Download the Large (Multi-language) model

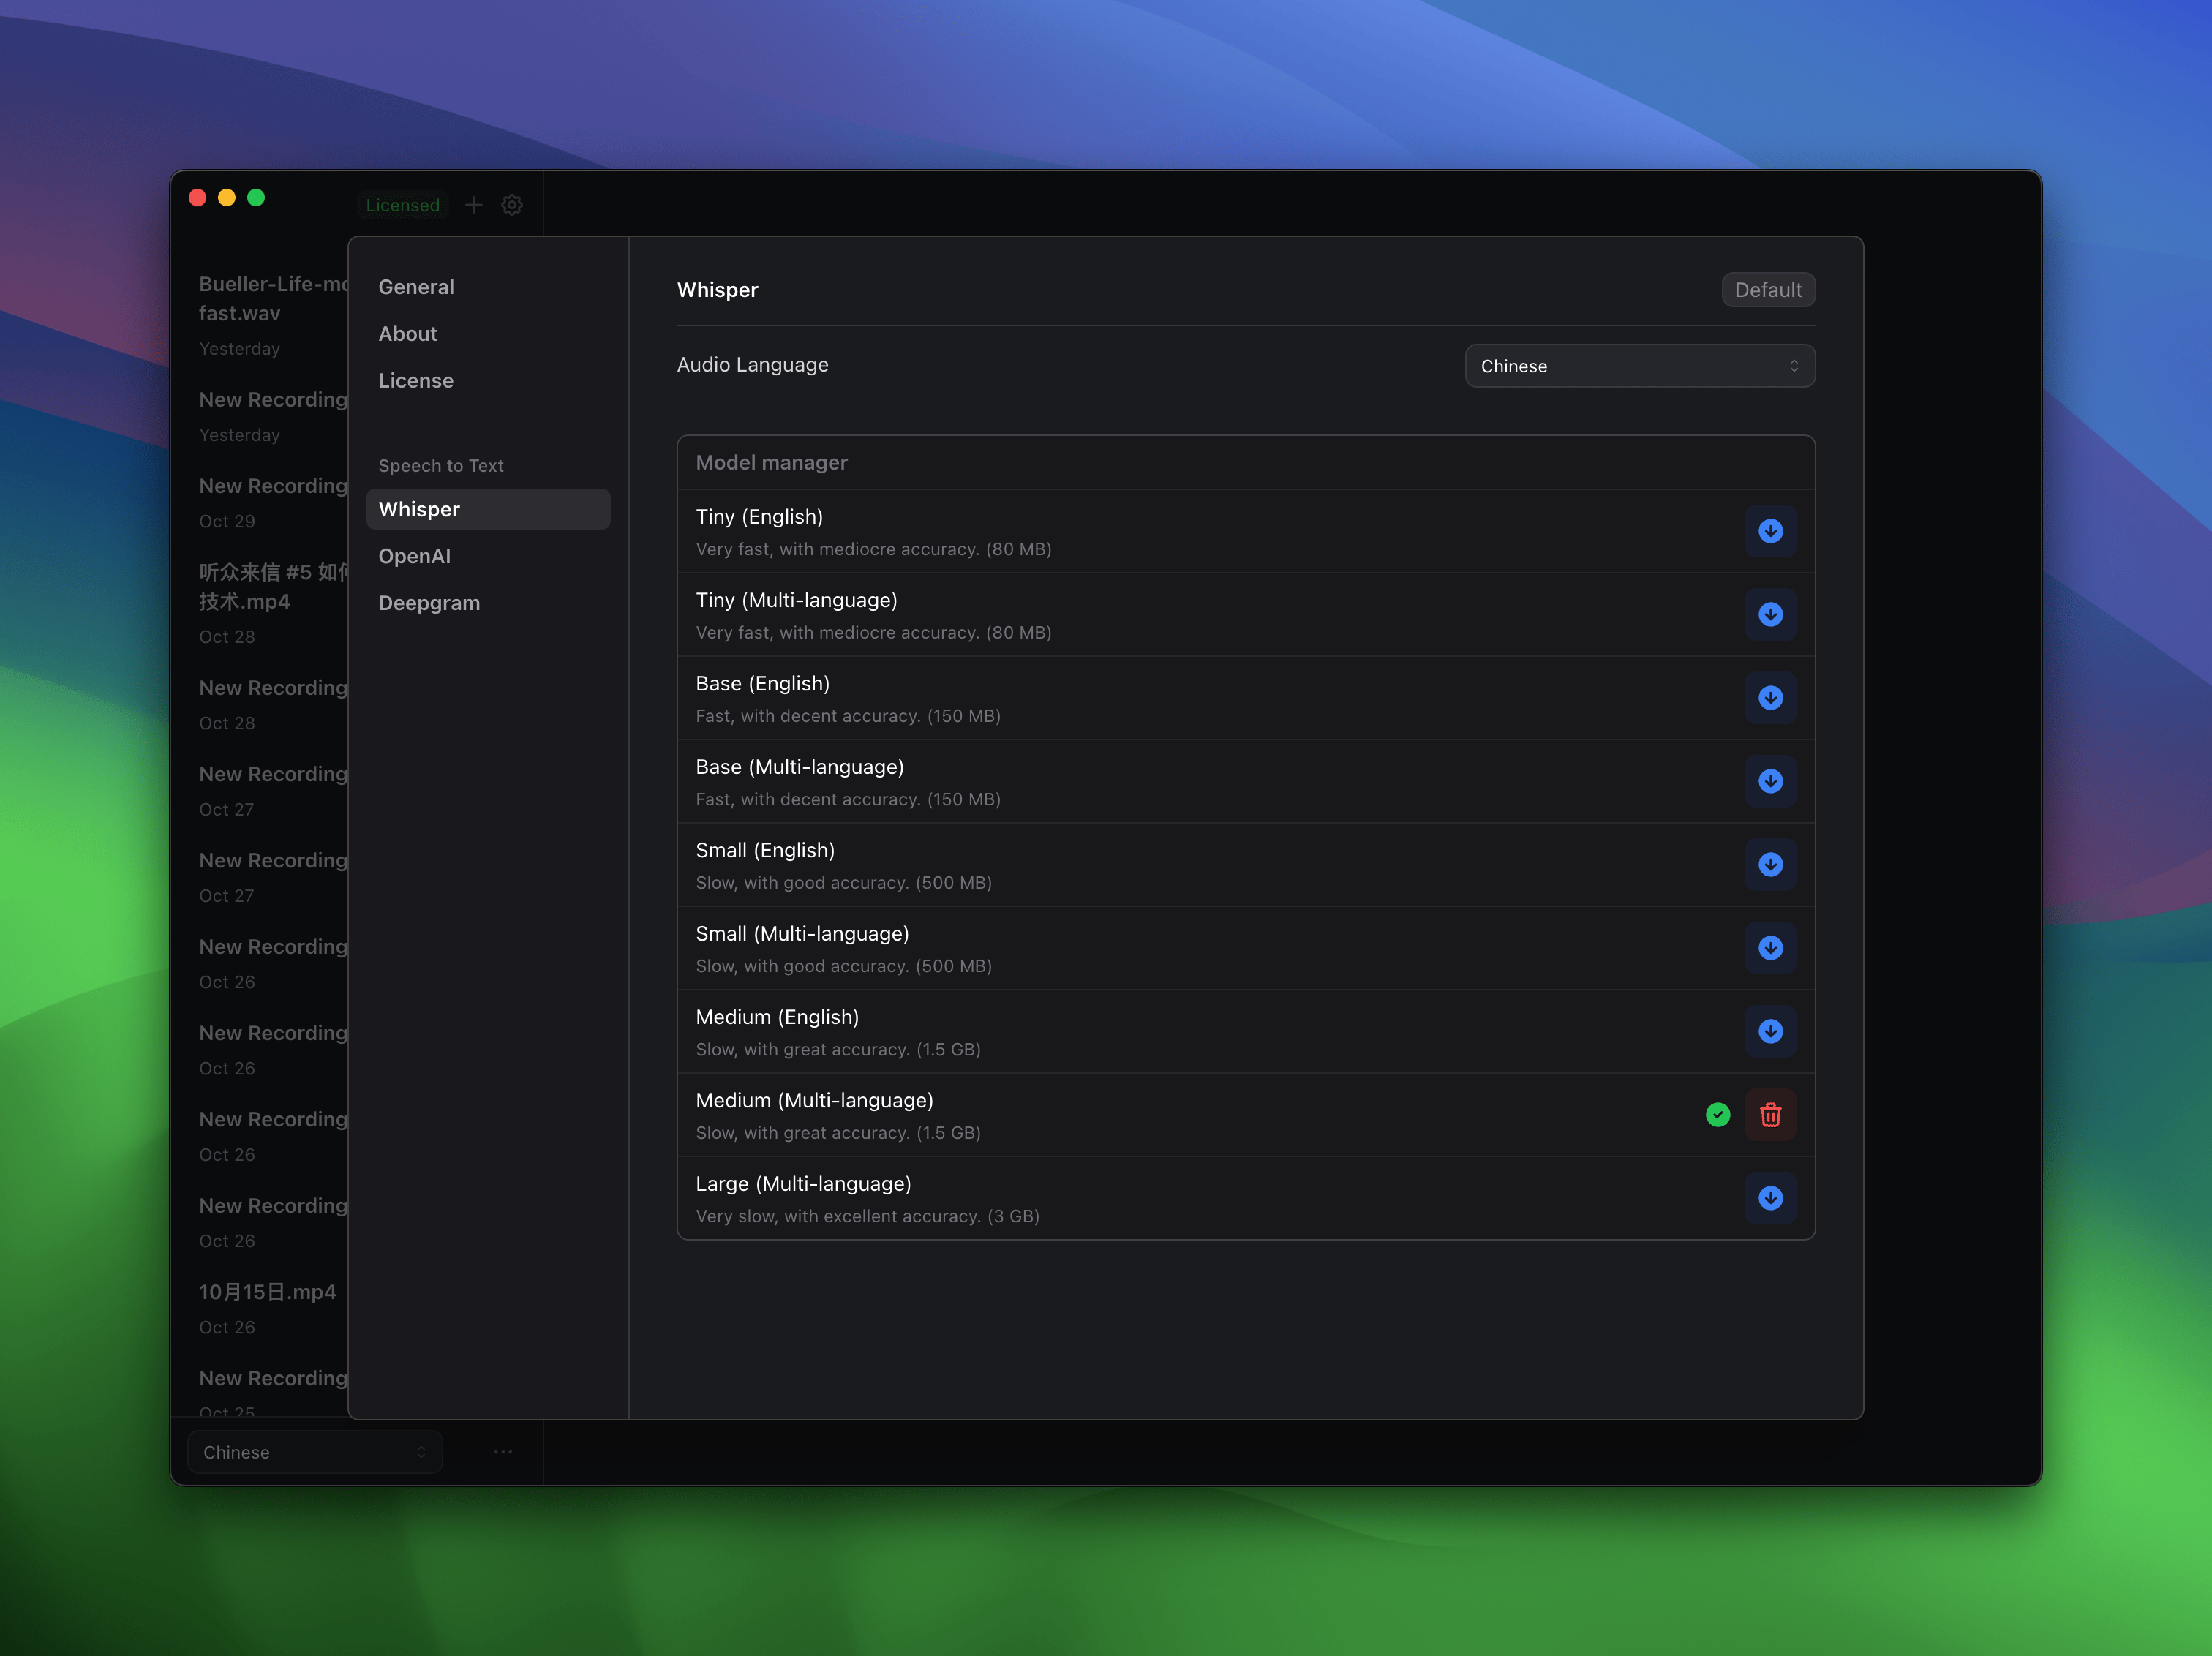pos(1770,1198)
